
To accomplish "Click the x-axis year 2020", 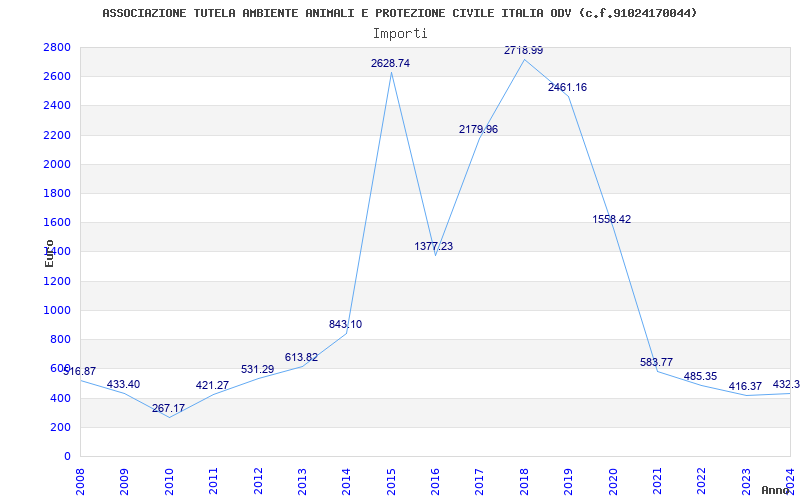I will coord(613,481).
